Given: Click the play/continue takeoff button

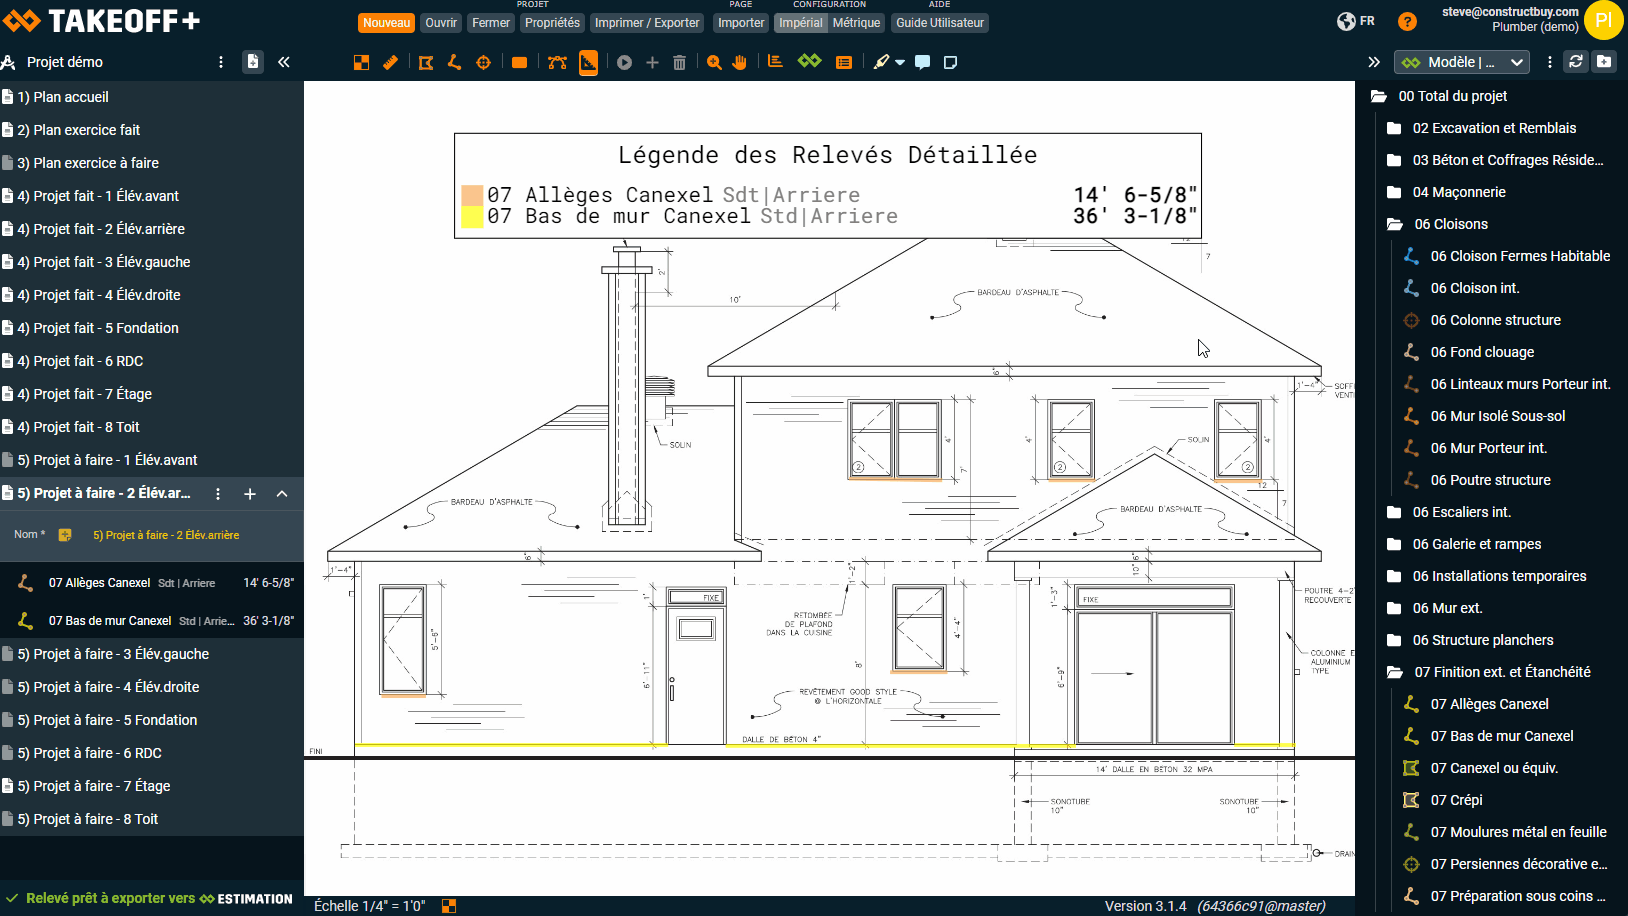Looking at the screenshot, I should (x=624, y=62).
